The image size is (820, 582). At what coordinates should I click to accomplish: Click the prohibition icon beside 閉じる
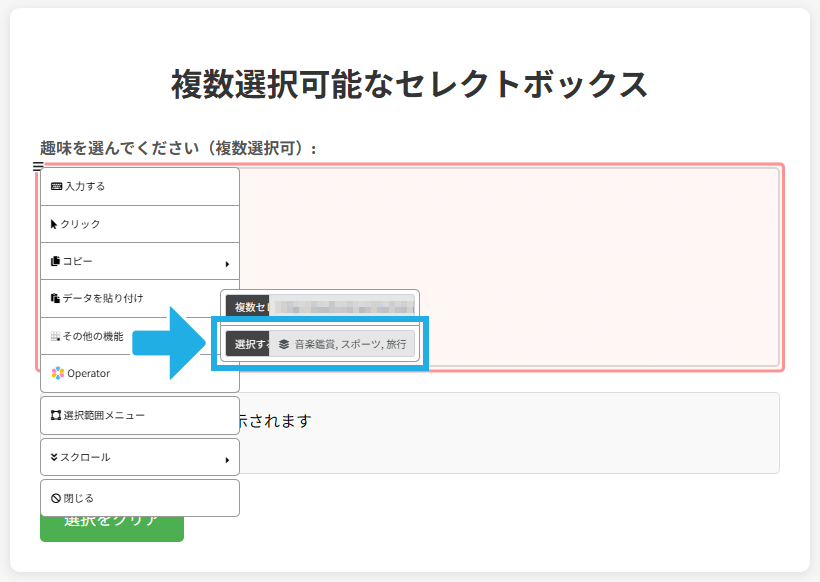pos(55,498)
